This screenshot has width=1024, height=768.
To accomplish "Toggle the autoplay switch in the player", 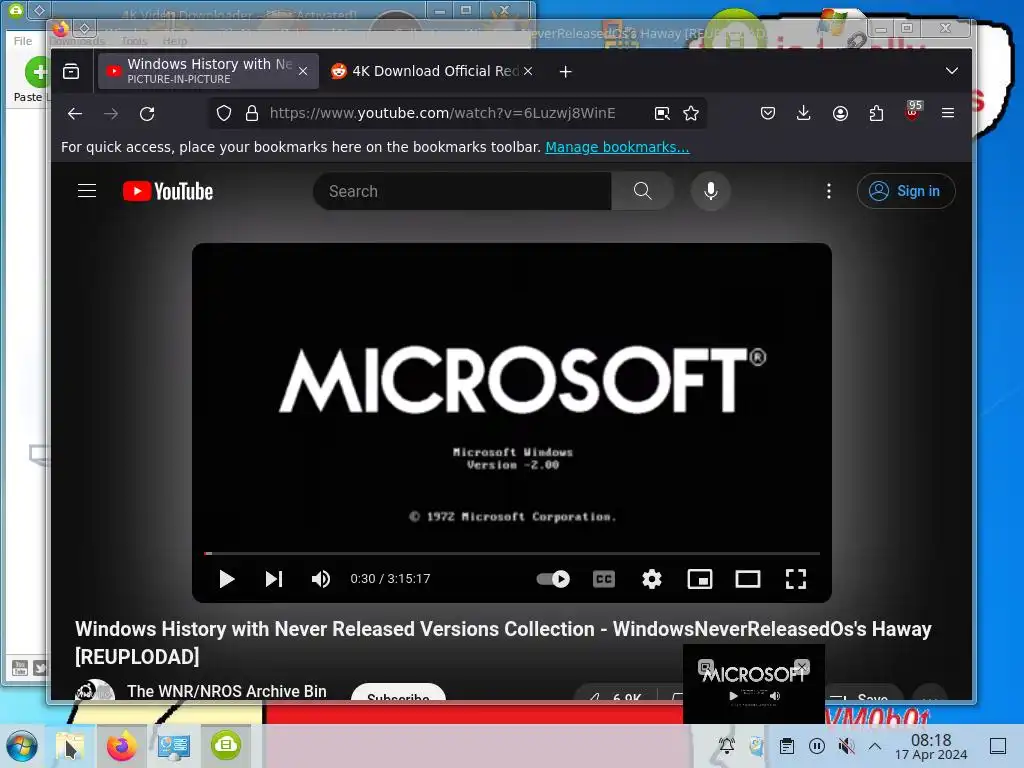I will pos(553,579).
